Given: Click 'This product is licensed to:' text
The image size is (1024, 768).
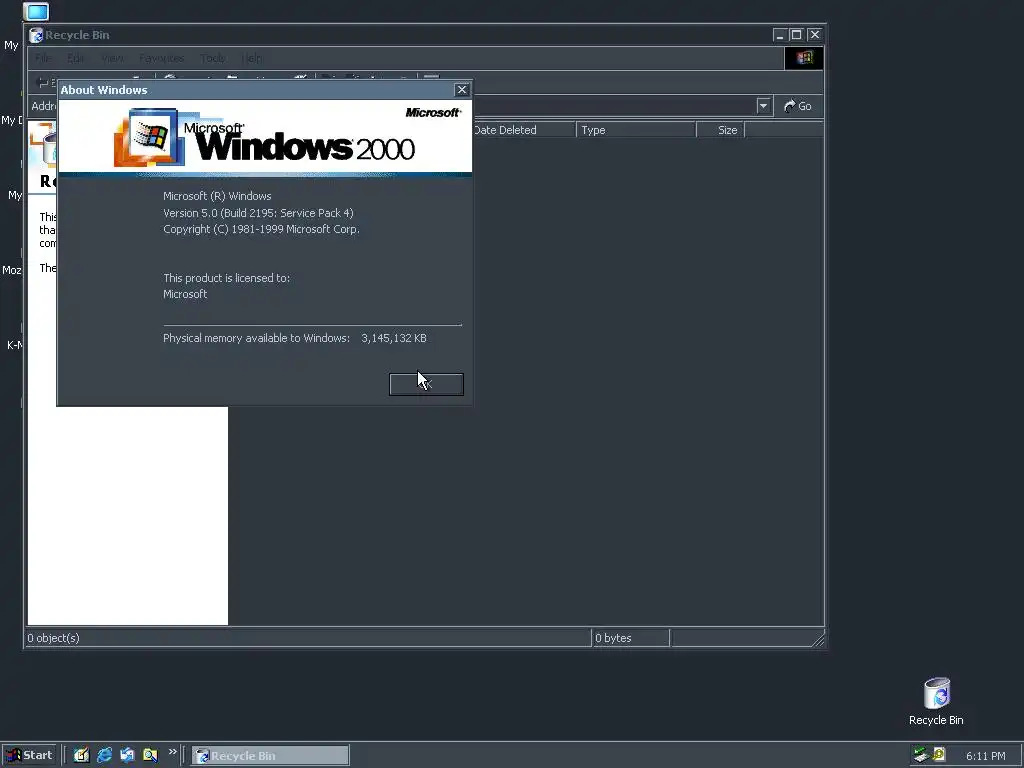Looking at the screenshot, I should (x=226, y=278).
